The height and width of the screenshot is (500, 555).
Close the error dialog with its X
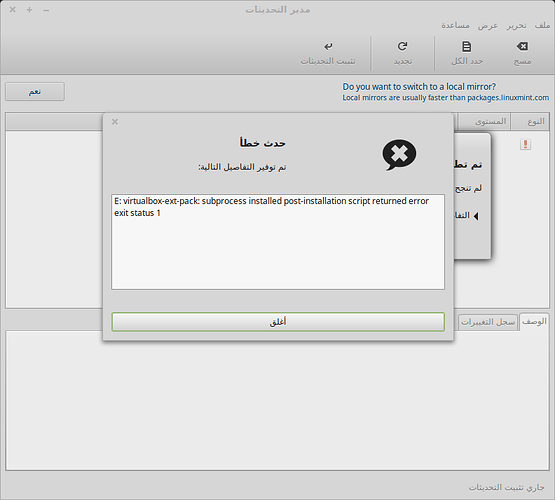coord(115,122)
